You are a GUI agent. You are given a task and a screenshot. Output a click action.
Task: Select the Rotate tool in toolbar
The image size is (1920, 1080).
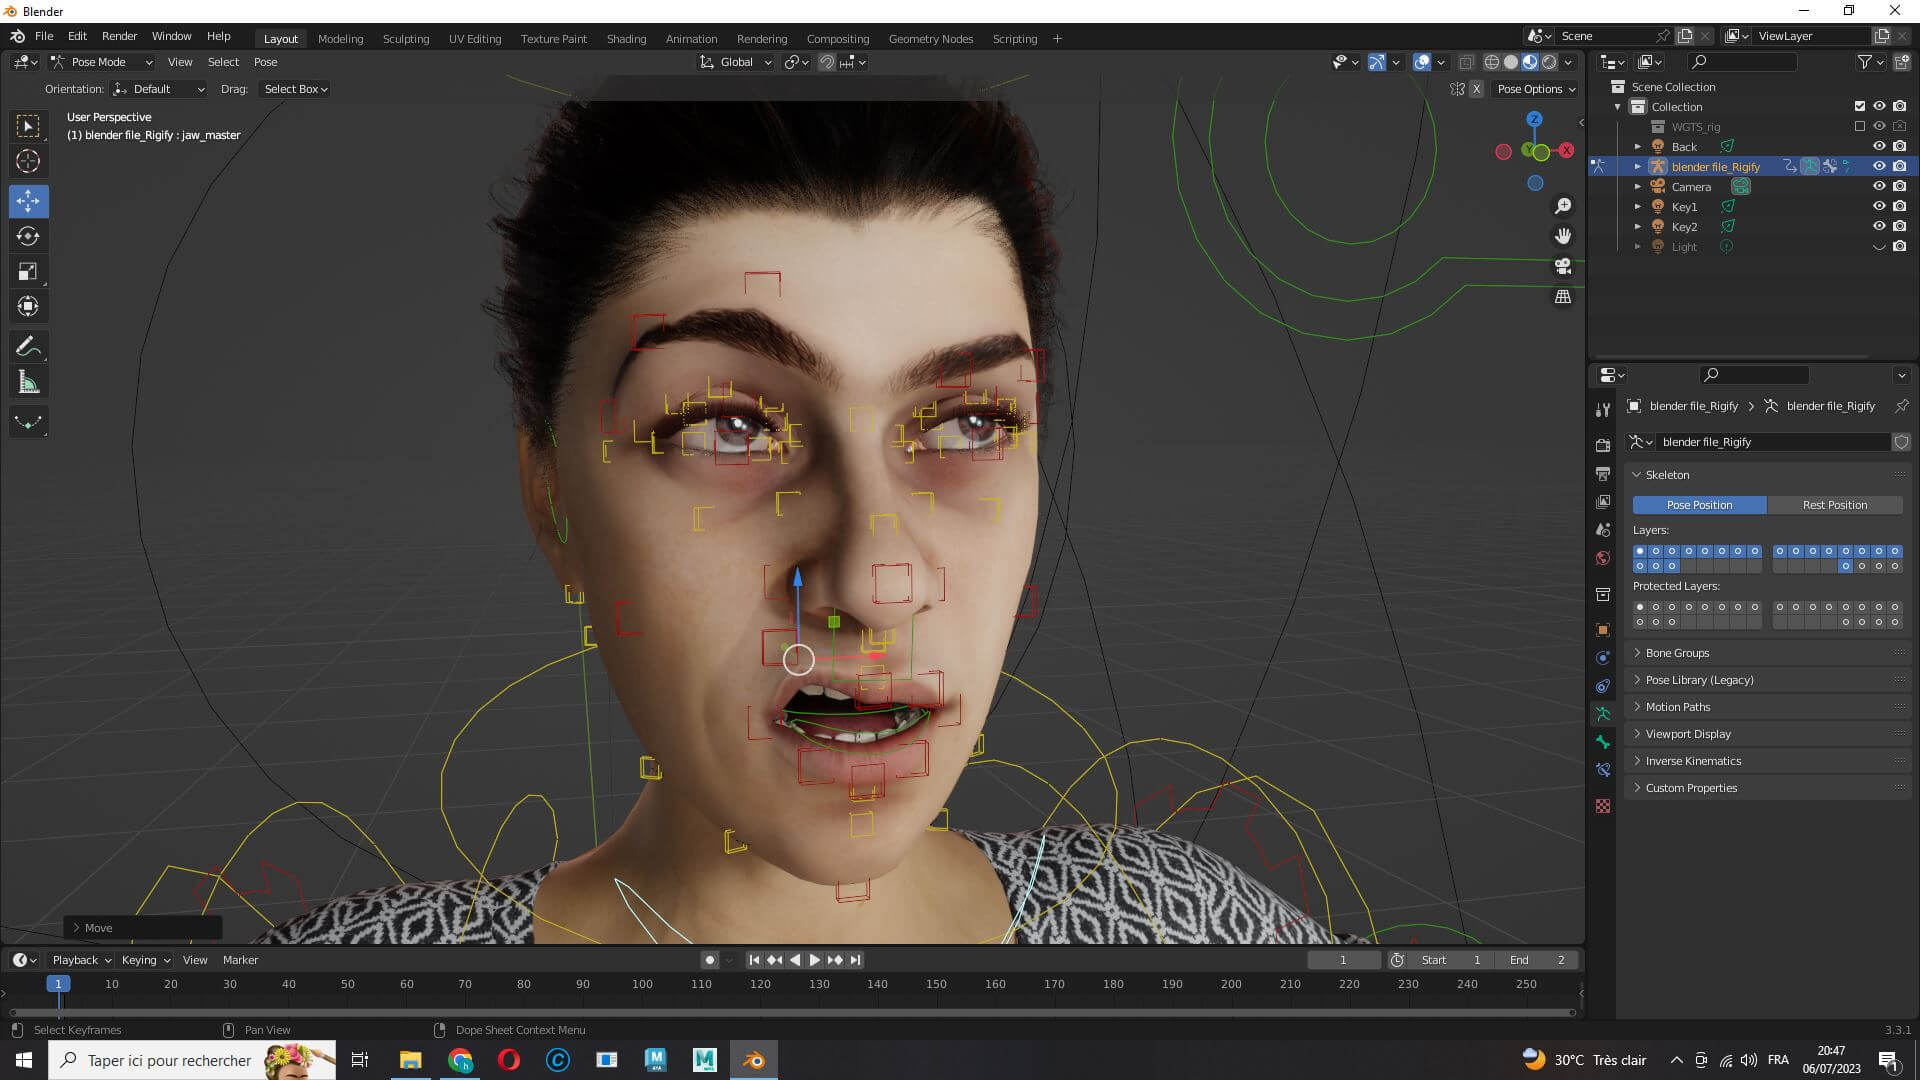tap(28, 237)
